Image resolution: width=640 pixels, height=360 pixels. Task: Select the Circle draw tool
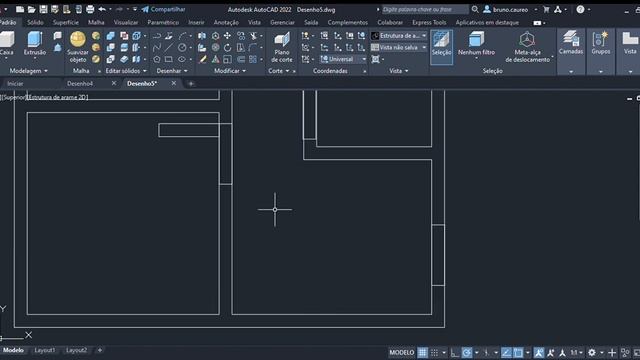(182, 48)
